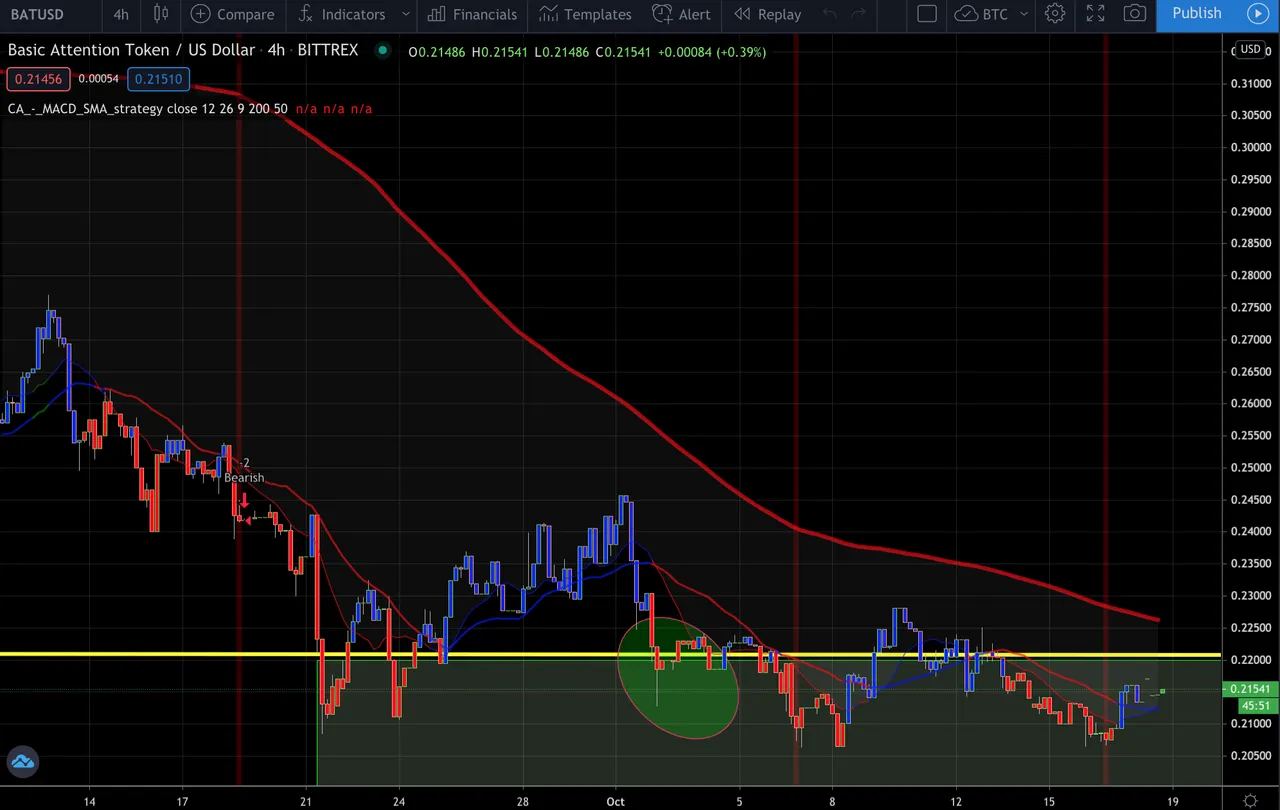The height and width of the screenshot is (810, 1280).
Task: Open the Indicators dialog
Action: tap(342, 14)
